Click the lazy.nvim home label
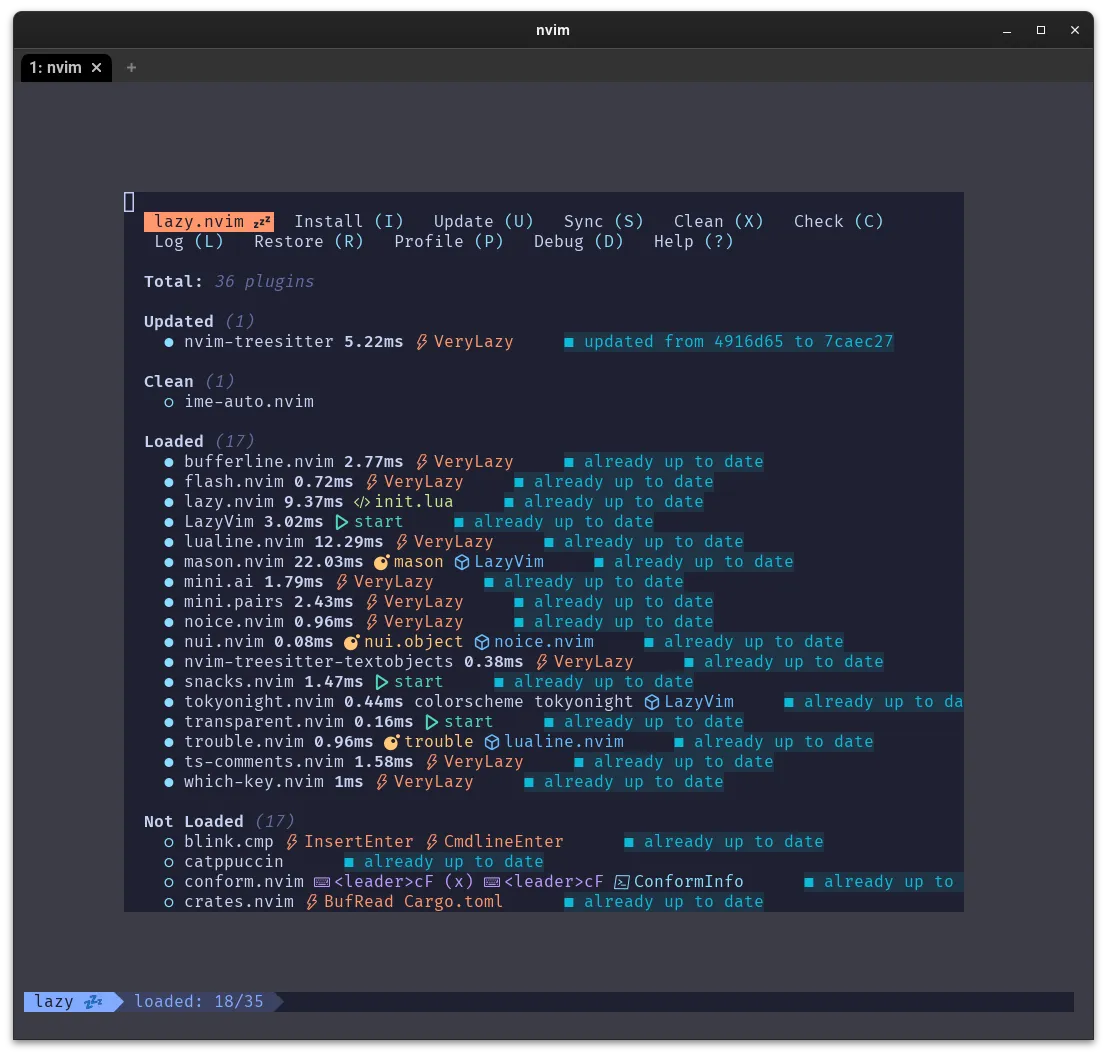The image size is (1107, 1056). 209,222
